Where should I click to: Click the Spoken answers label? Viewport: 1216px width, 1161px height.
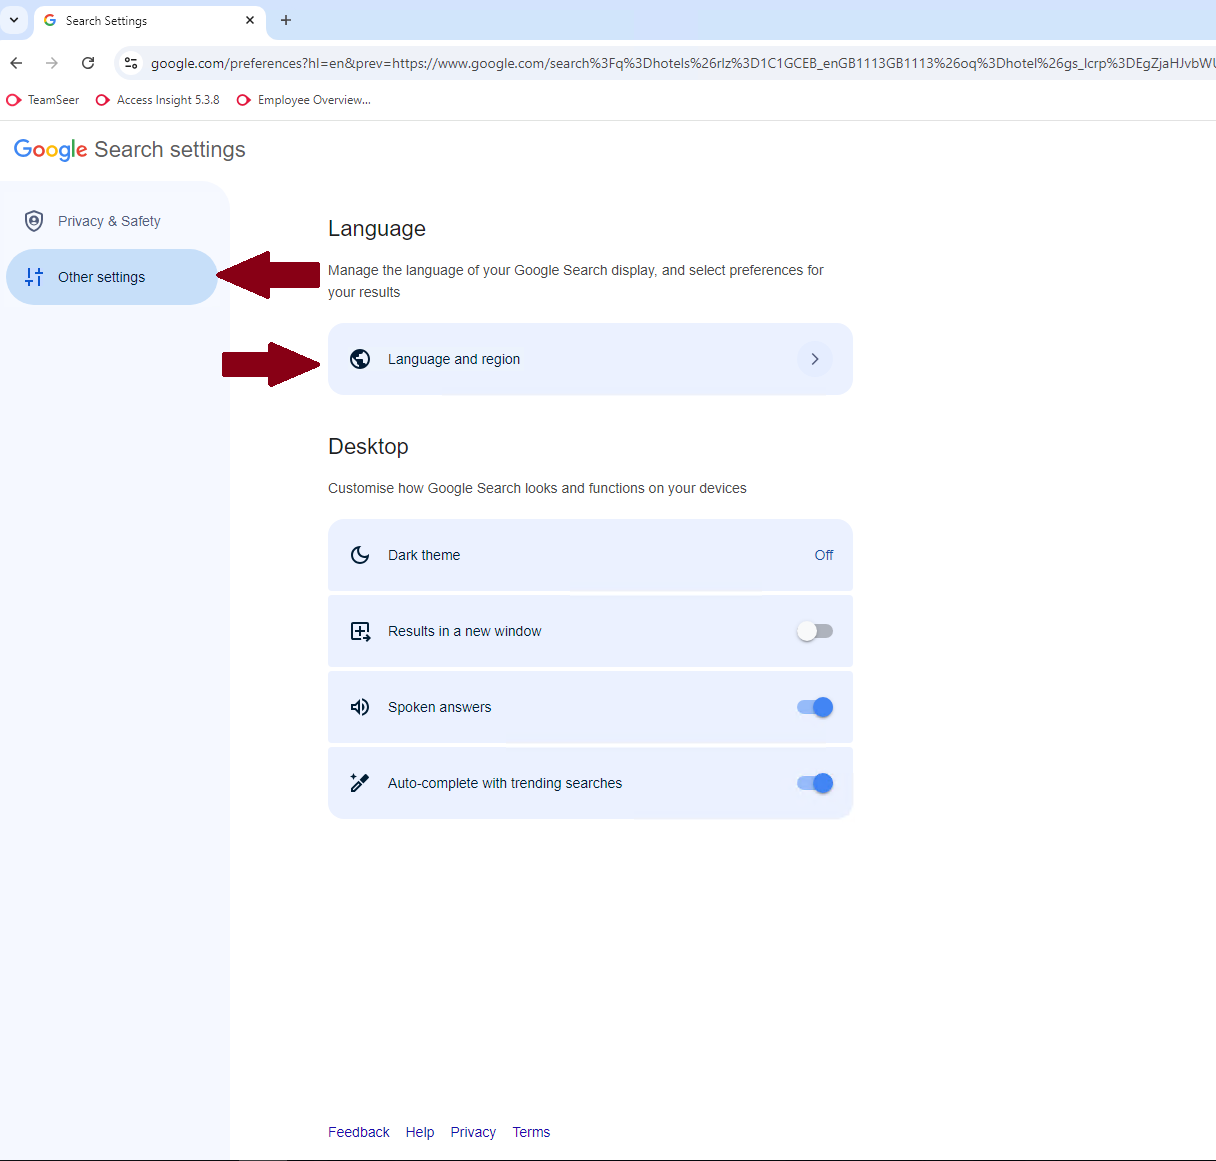click(440, 707)
